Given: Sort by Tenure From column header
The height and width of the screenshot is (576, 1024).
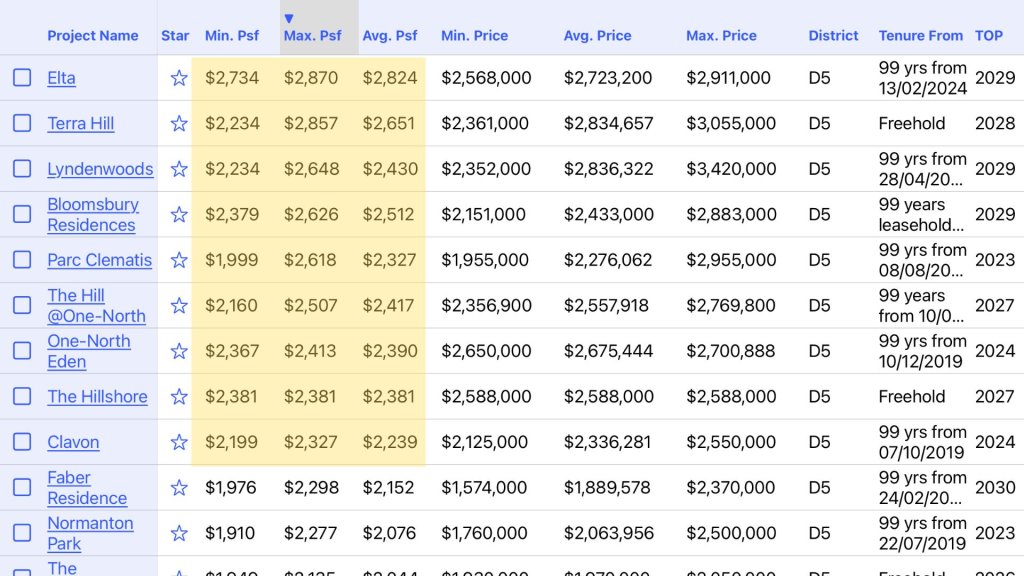Looking at the screenshot, I should point(920,36).
